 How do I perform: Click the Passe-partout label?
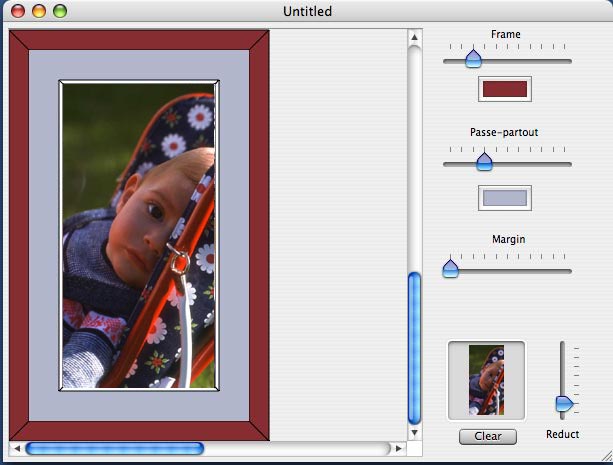point(504,133)
